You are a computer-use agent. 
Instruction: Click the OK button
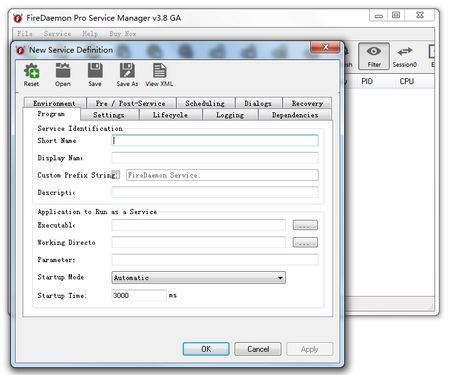pos(206,349)
